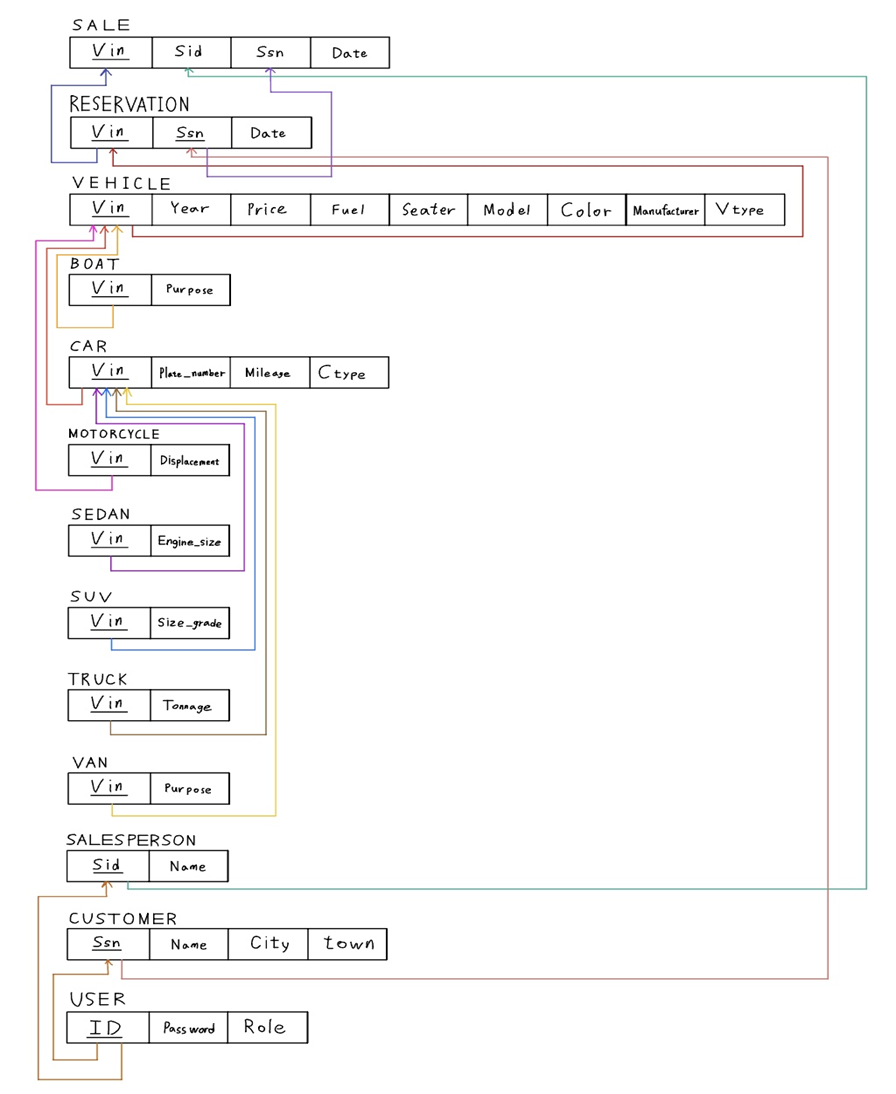Click the SALE table title
Screen dimensions: 896x1094
pos(101,25)
